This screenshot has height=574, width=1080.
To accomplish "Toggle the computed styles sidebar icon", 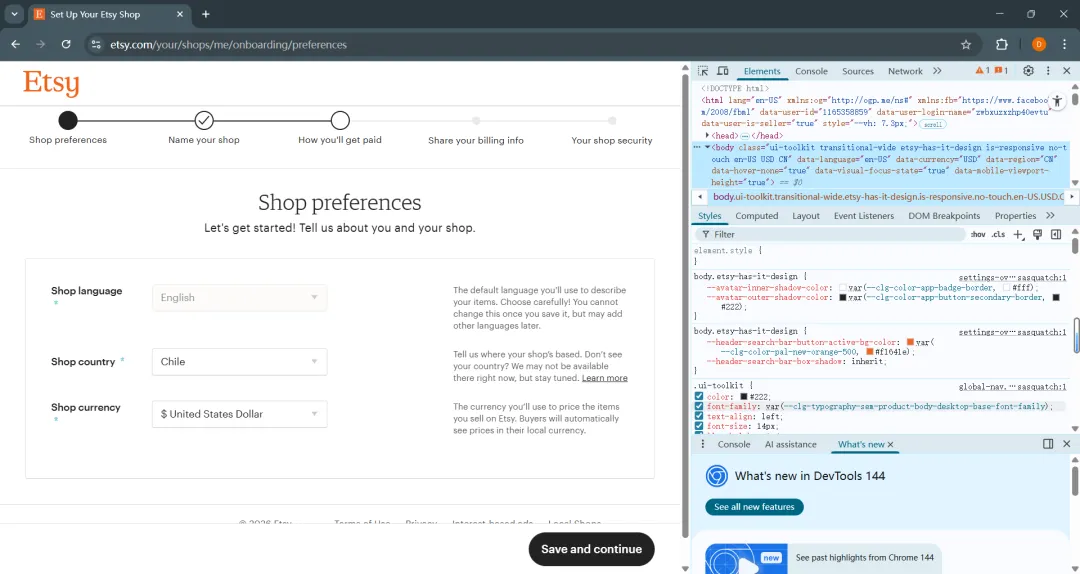I will [x=1056, y=234].
